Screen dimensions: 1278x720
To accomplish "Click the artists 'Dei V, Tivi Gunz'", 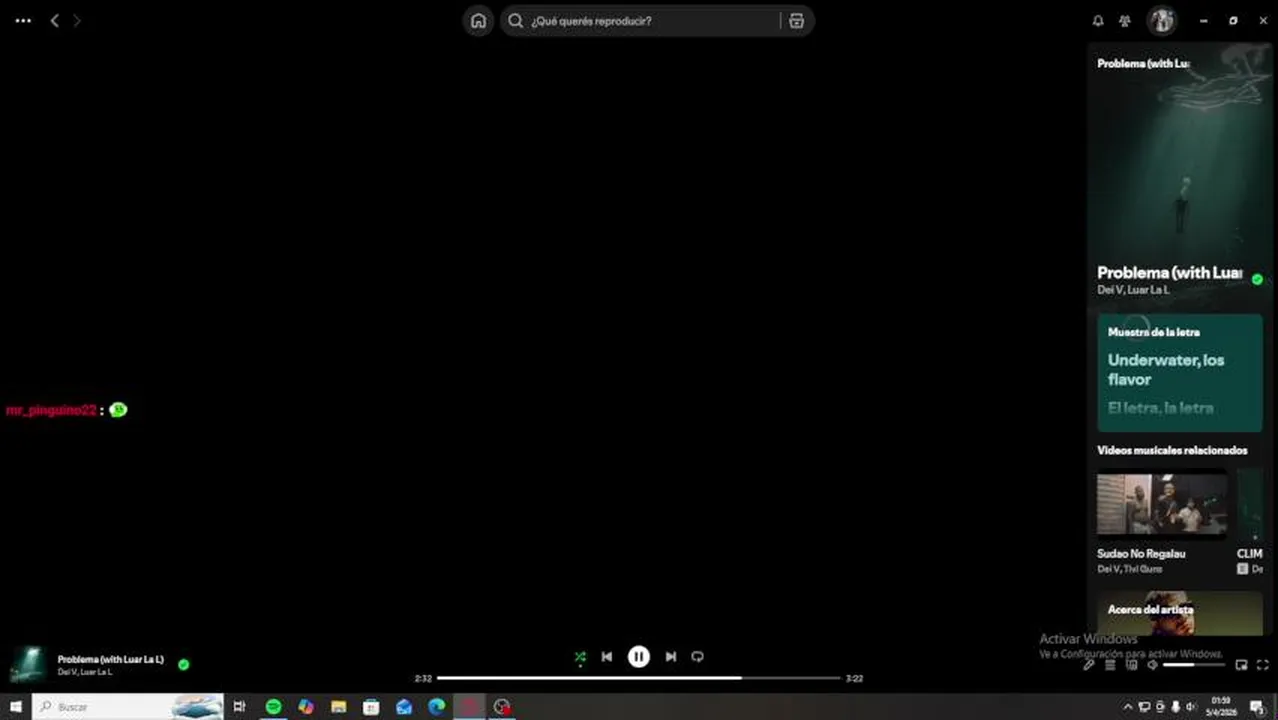I will (1130, 569).
